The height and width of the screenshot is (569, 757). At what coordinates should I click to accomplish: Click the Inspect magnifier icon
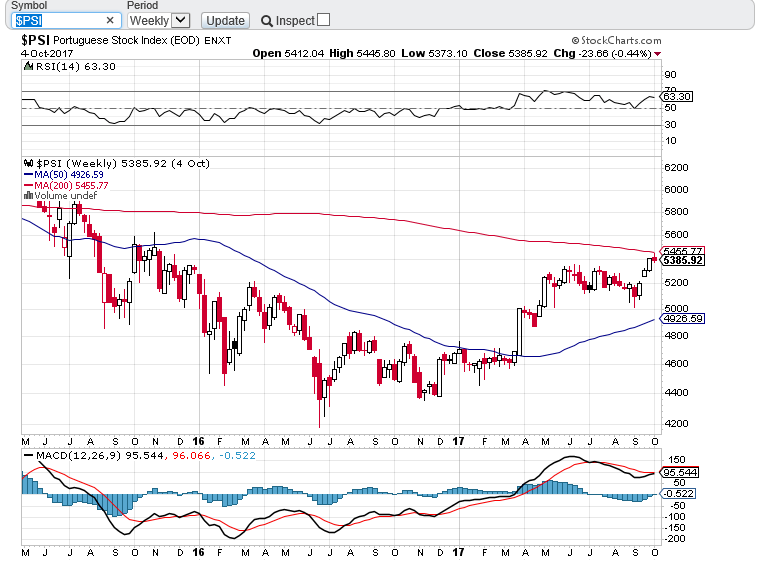pos(266,21)
